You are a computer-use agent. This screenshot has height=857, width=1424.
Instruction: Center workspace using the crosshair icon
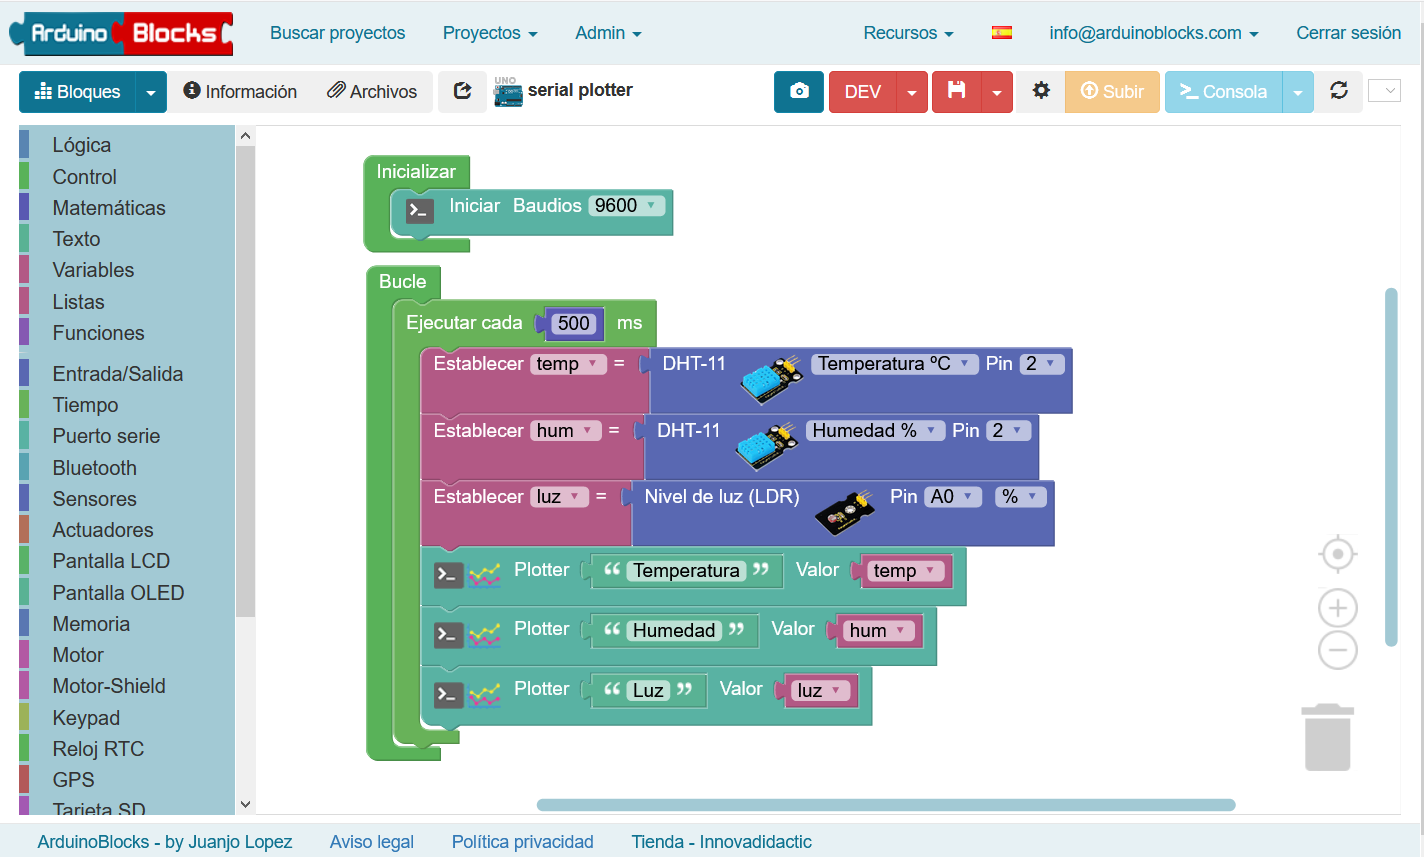(1337, 554)
